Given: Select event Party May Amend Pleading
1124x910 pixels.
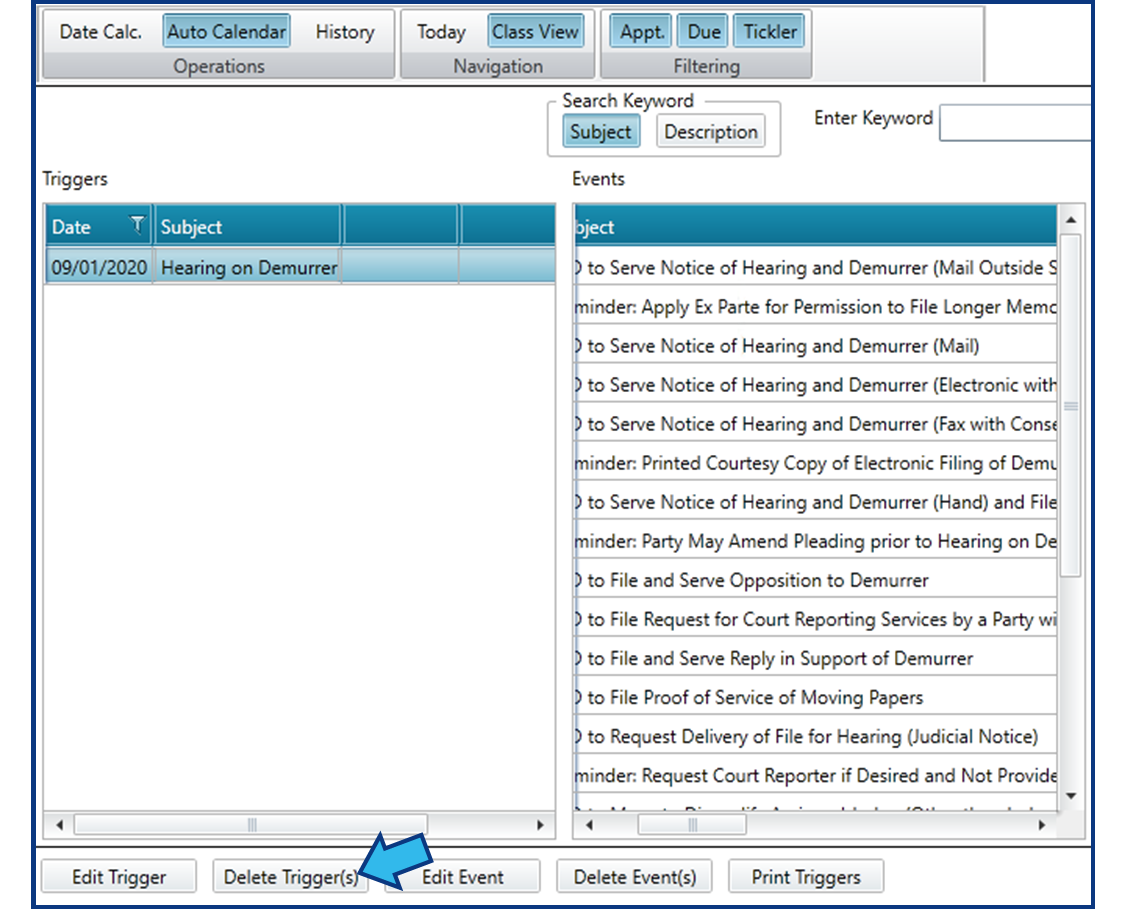Looking at the screenshot, I should click(816, 541).
